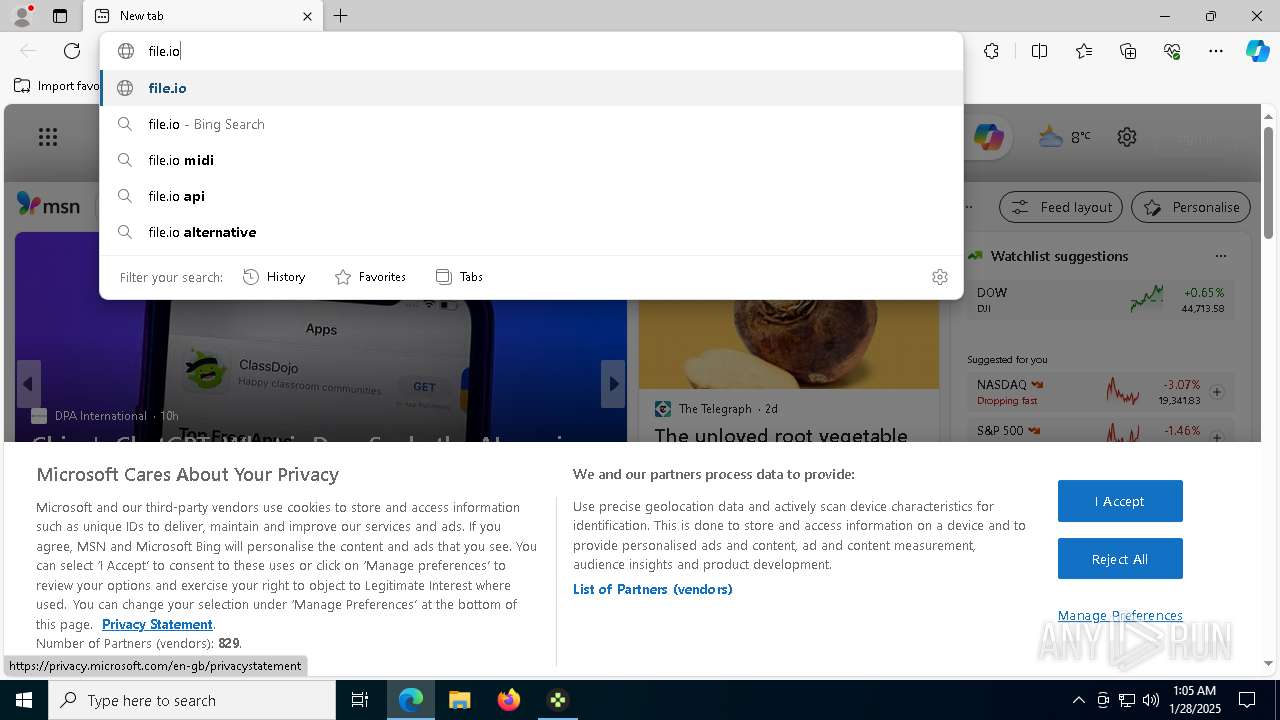Show hidden system tray icons
Image resolution: width=1280 pixels, height=720 pixels.
1078,700
